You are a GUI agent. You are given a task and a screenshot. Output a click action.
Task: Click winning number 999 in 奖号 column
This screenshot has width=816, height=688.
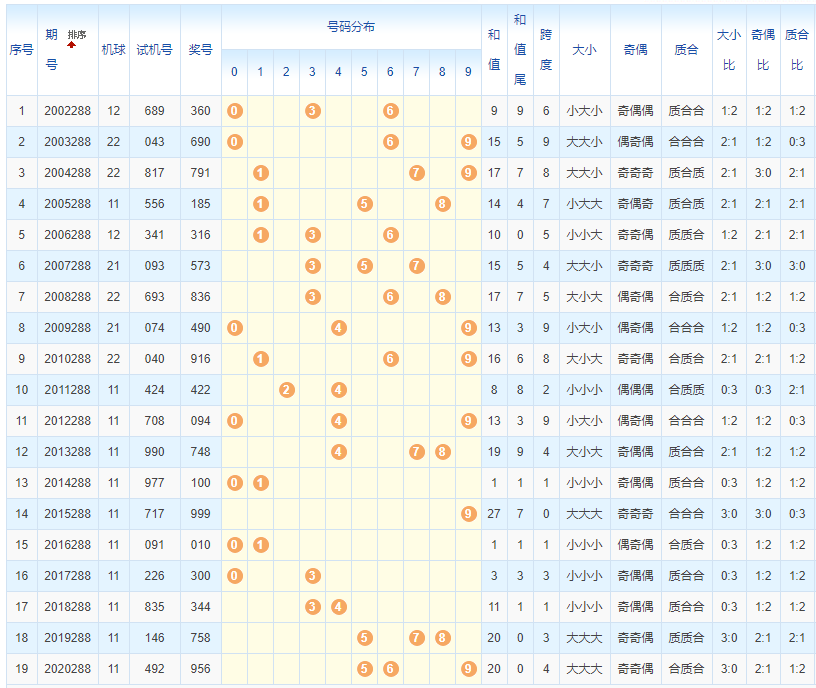tap(200, 514)
